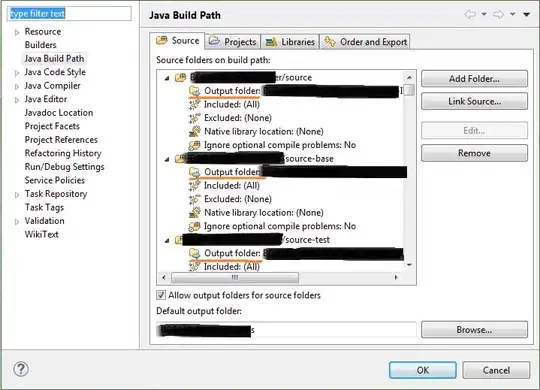Click the Browse... button
Viewport: 540px width, 390px height.
tap(474, 330)
